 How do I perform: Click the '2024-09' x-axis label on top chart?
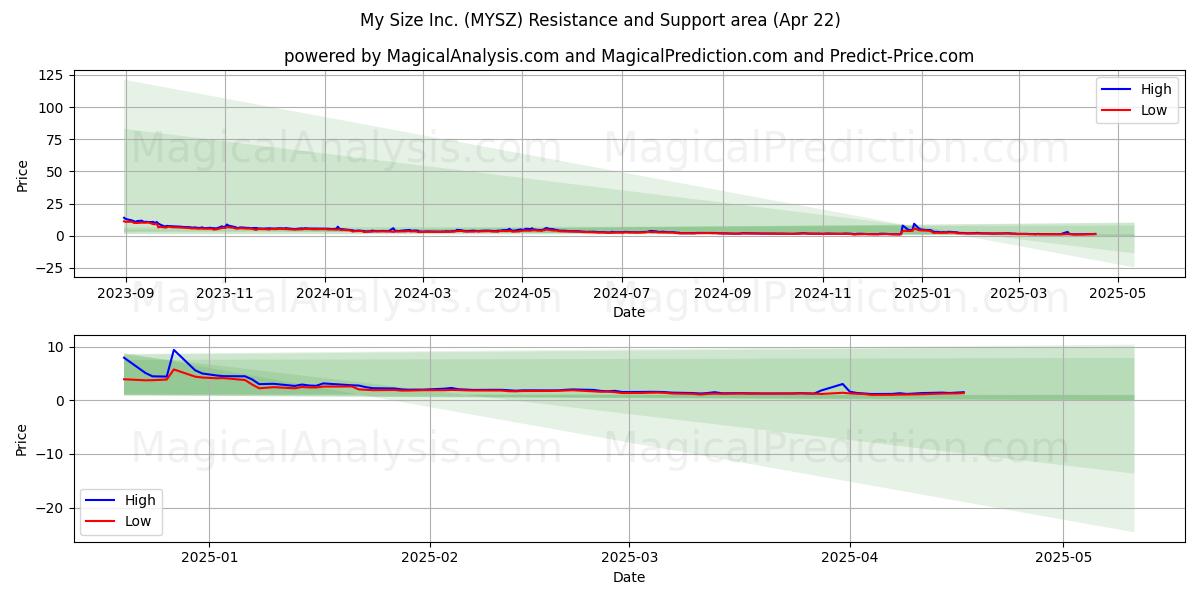click(723, 295)
